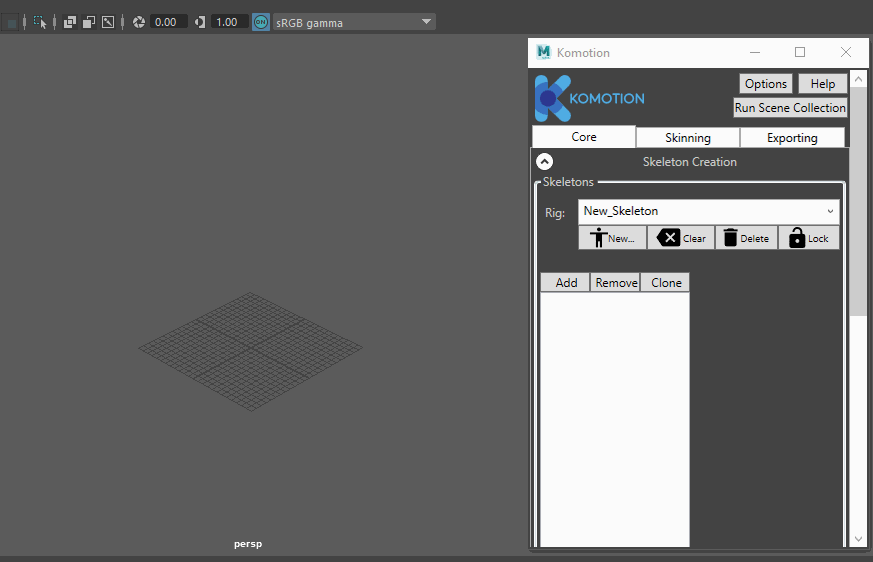Switch to the Skinning tab
This screenshot has height=562, width=873.
pyautogui.click(x=688, y=138)
